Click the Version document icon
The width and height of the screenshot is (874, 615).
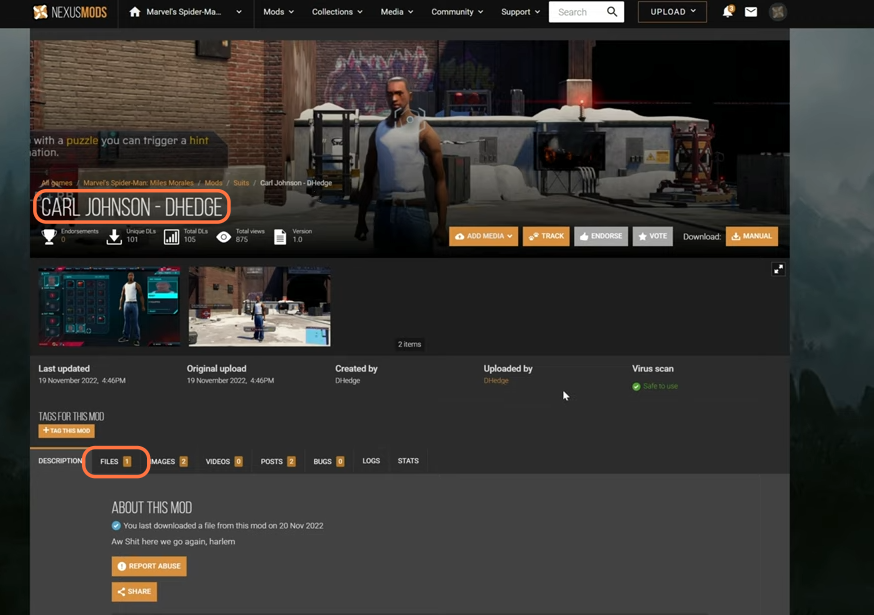point(280,236)
